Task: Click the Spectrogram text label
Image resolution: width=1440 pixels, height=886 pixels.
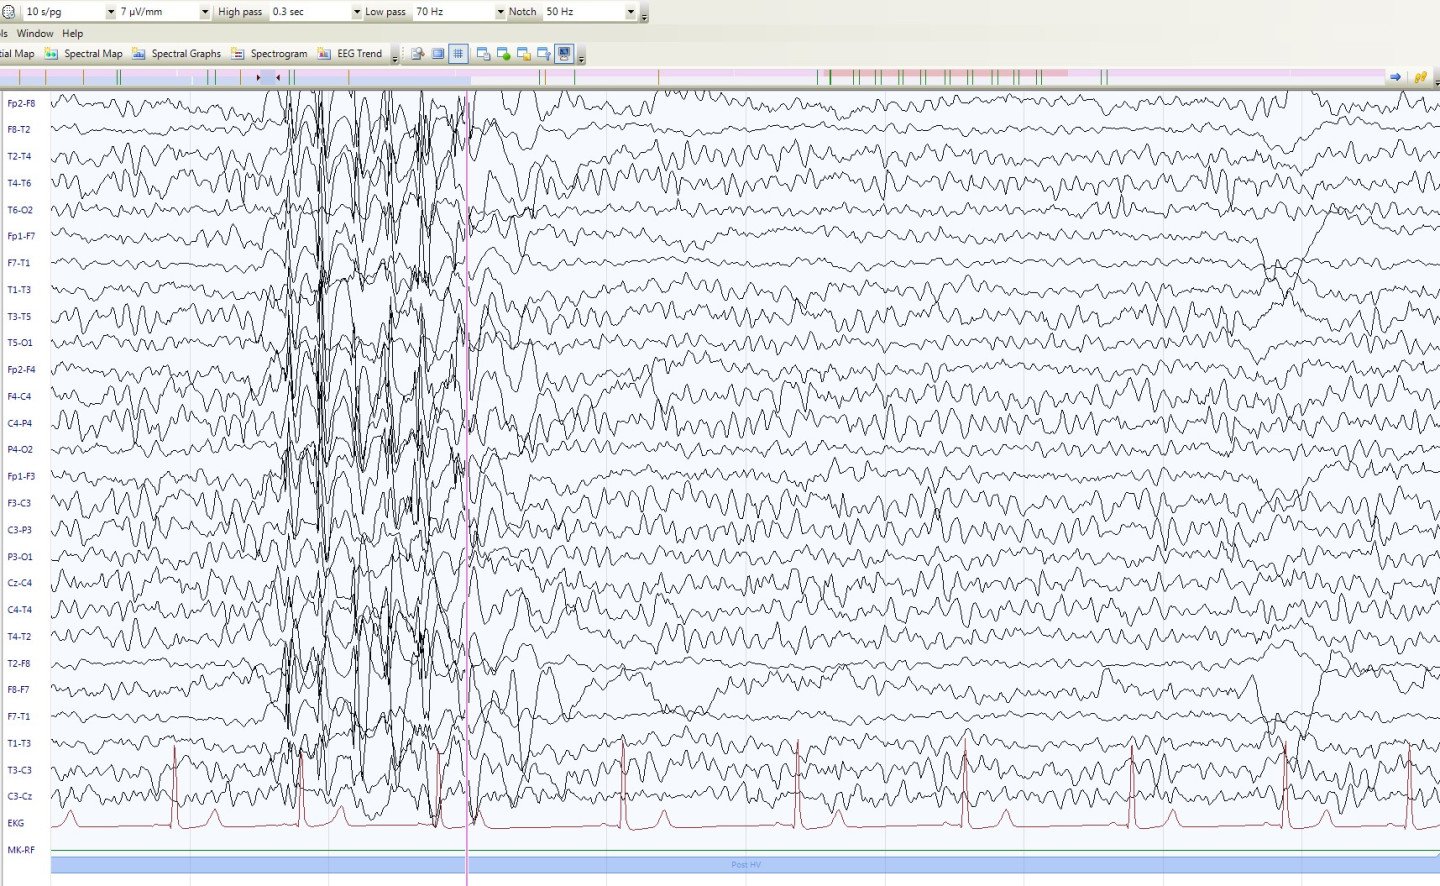Action: [x=279, y=54]
